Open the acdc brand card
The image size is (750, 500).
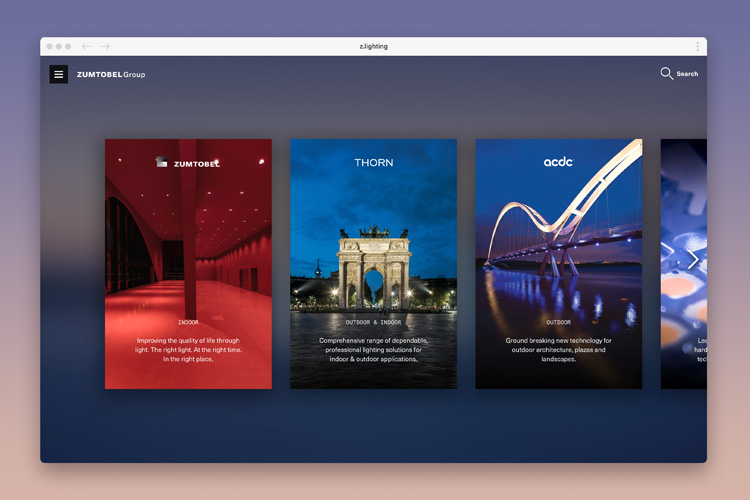559,264
